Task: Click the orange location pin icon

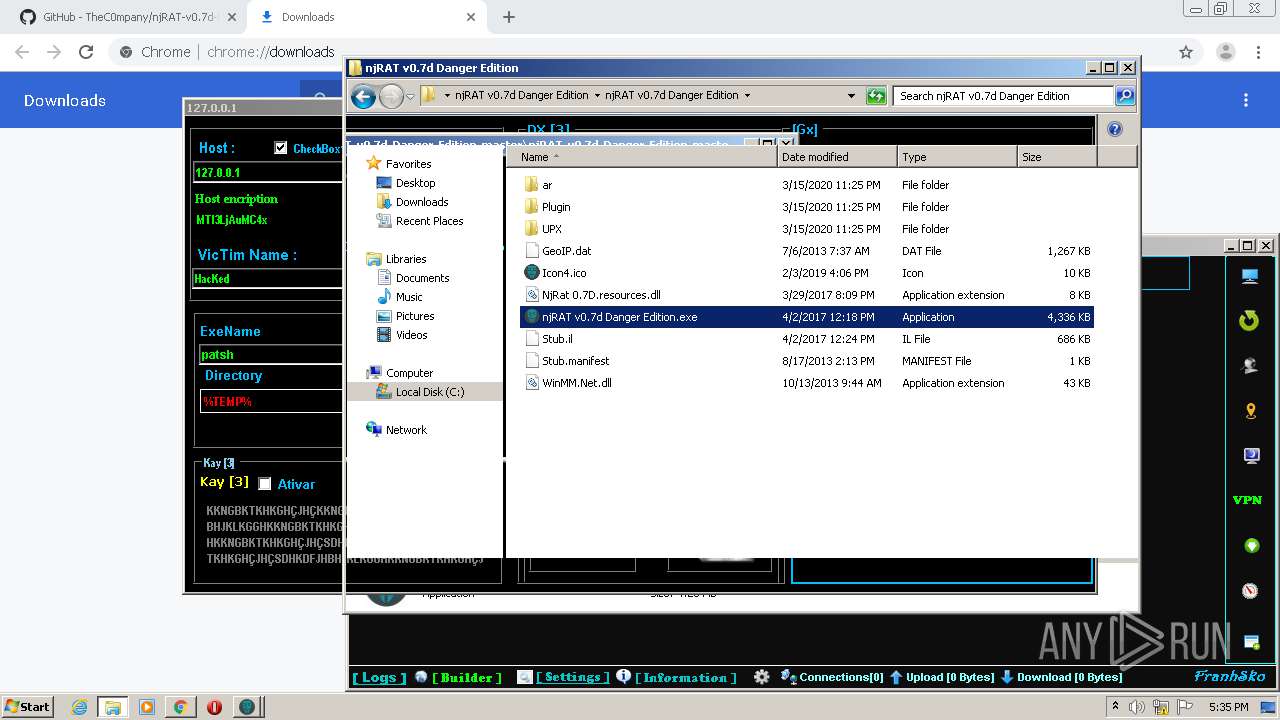Action: click(x=1250, y=411)
